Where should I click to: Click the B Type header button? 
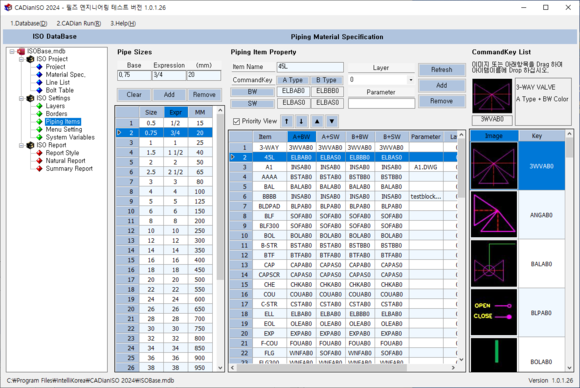[326, 80]
